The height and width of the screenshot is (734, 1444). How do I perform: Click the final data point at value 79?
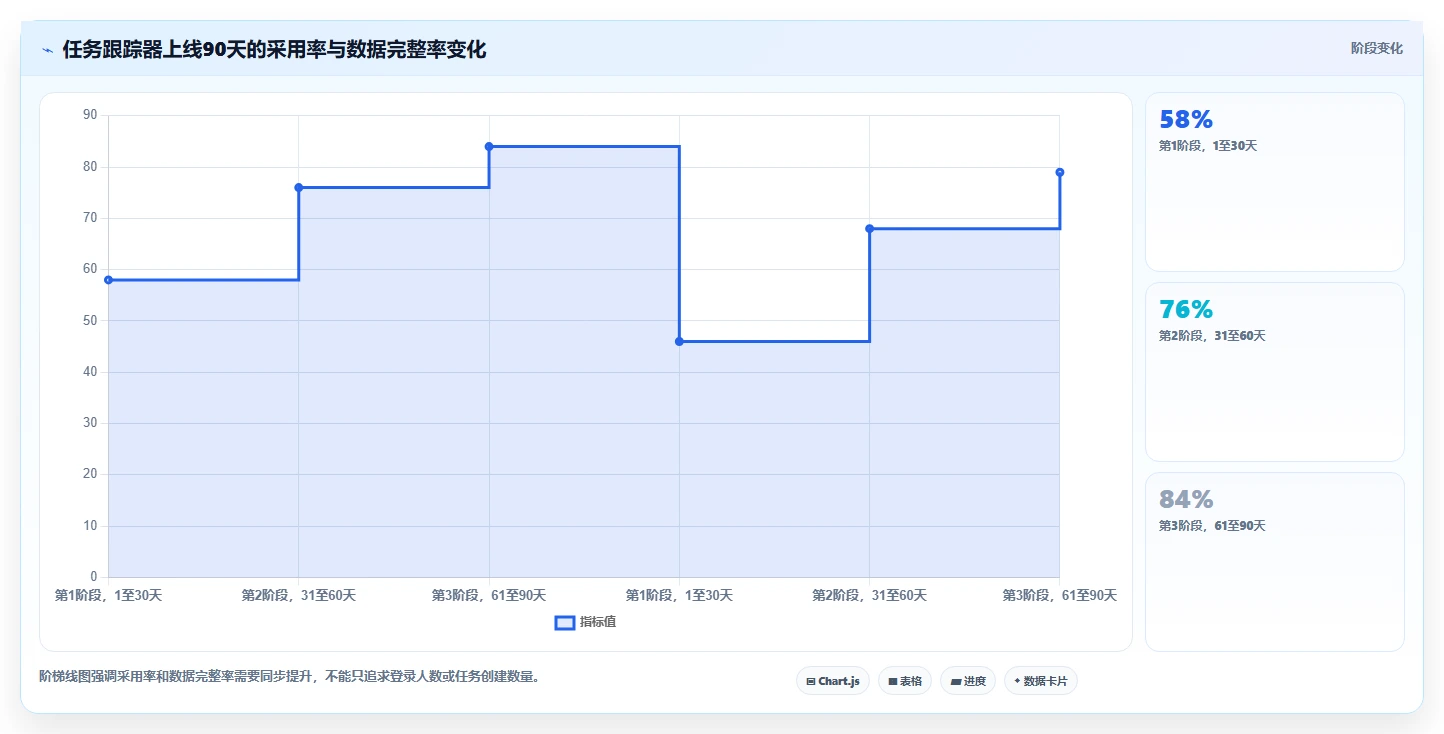coord(1059,172)
